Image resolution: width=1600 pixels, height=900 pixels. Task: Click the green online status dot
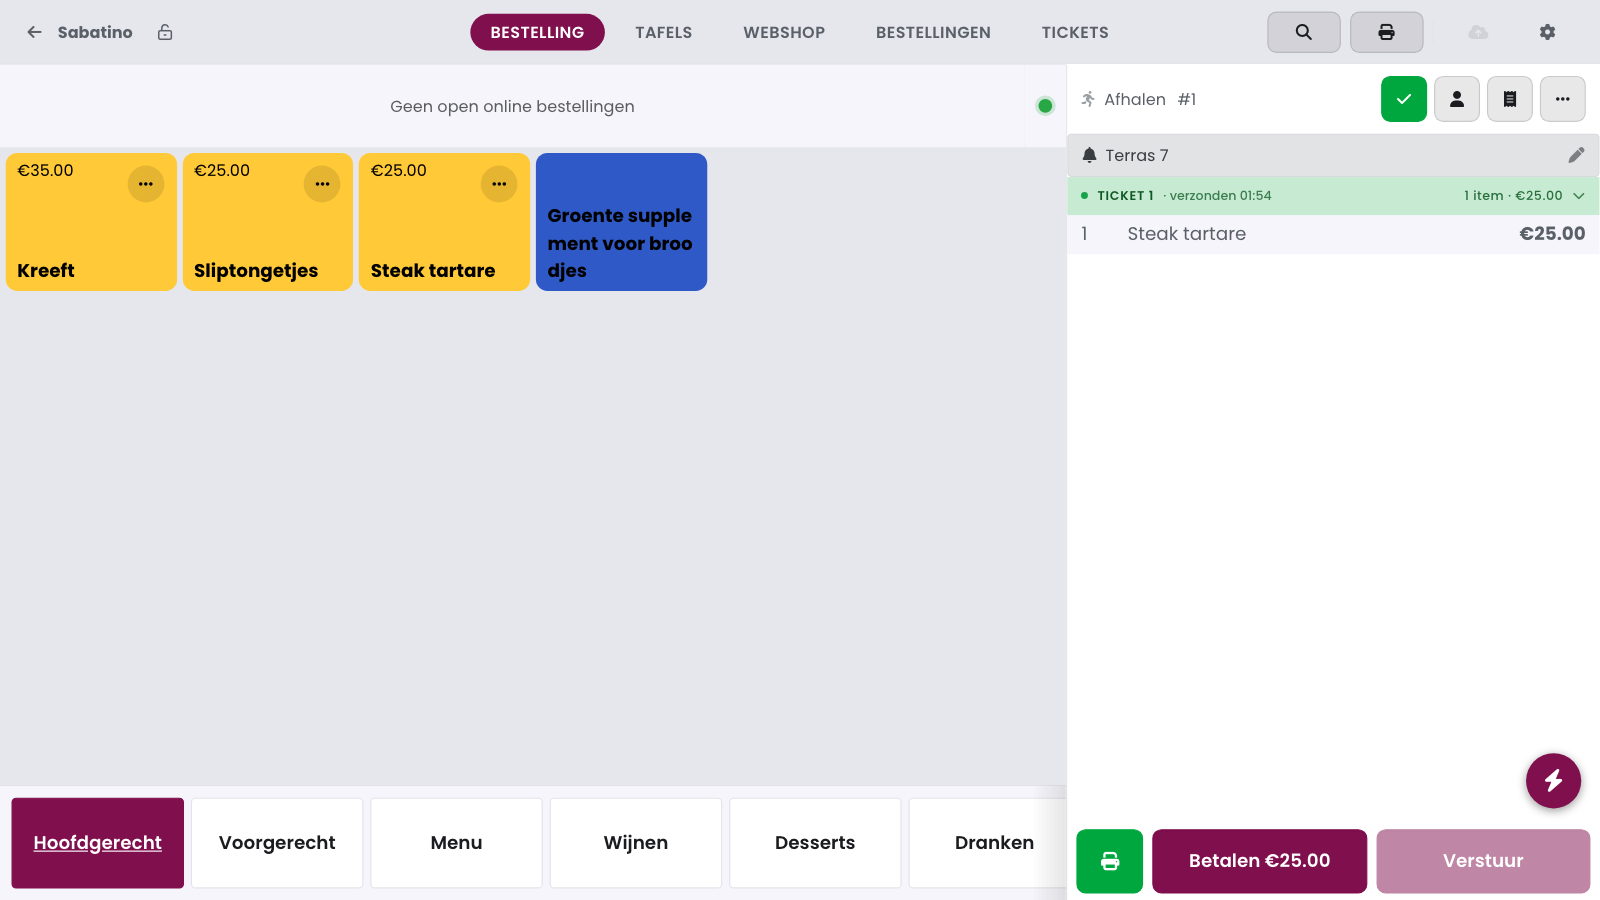coord(1045,106)
